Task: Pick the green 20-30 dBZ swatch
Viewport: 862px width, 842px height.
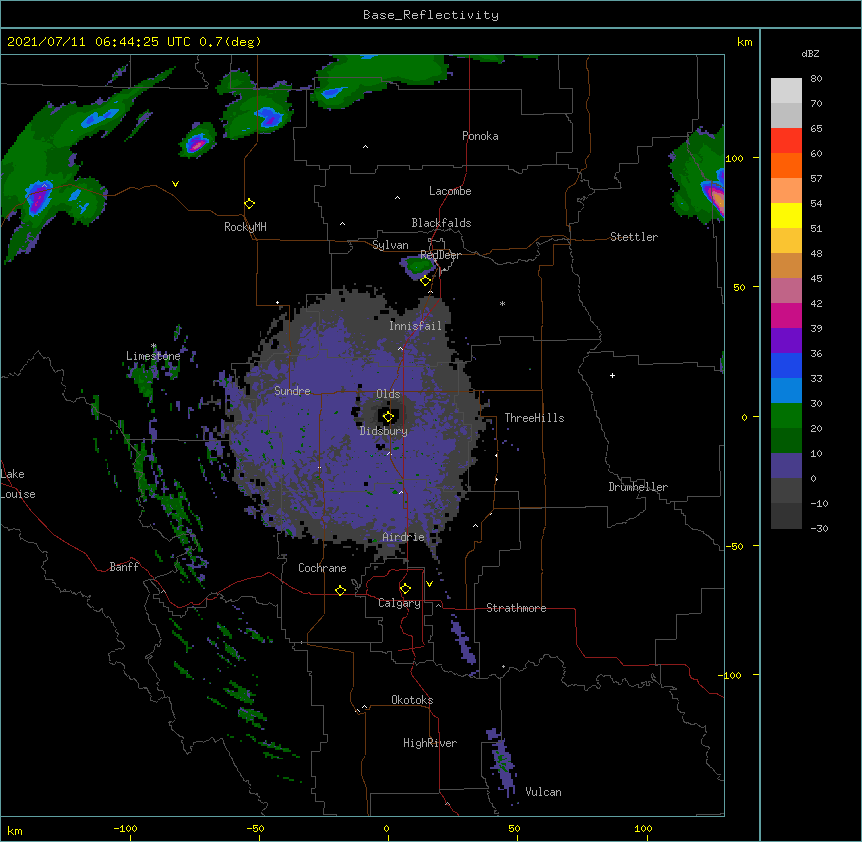Action: point(786,416)
